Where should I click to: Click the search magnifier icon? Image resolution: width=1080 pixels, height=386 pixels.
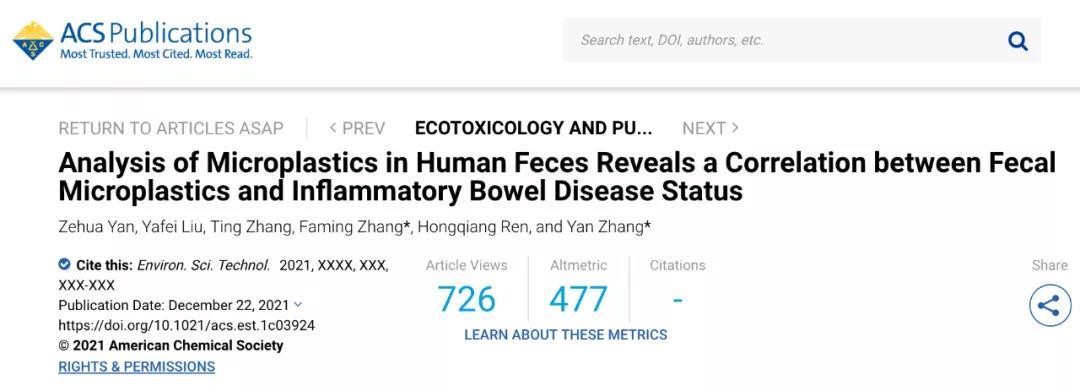click(1018, 41)
